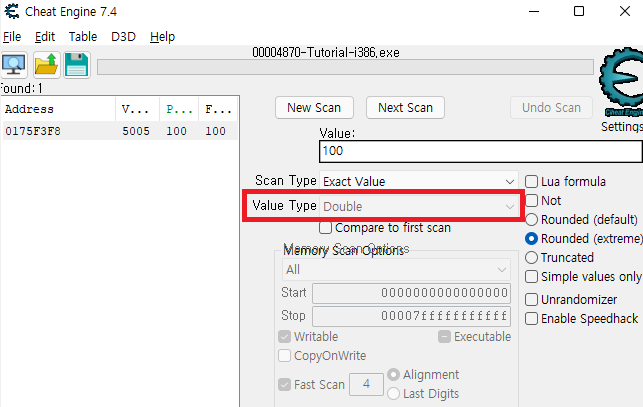The image size is (643, 407).
Task: Click the Settings label under logo
Action: [x=622, y=127]
